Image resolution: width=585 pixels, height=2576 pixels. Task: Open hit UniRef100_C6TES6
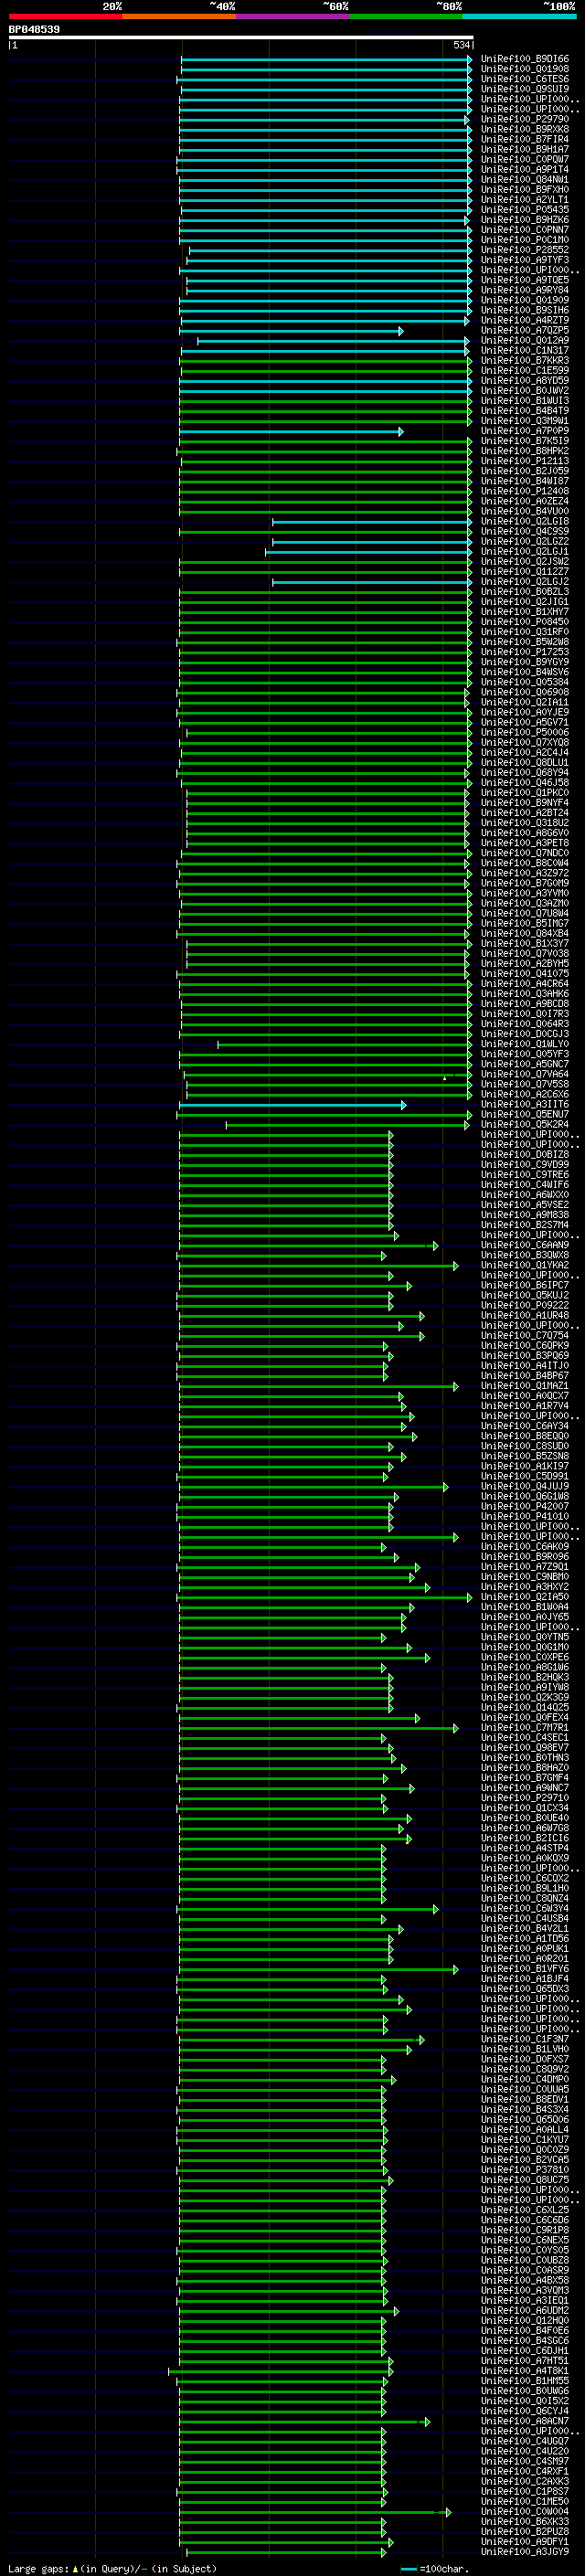point(525,79)
